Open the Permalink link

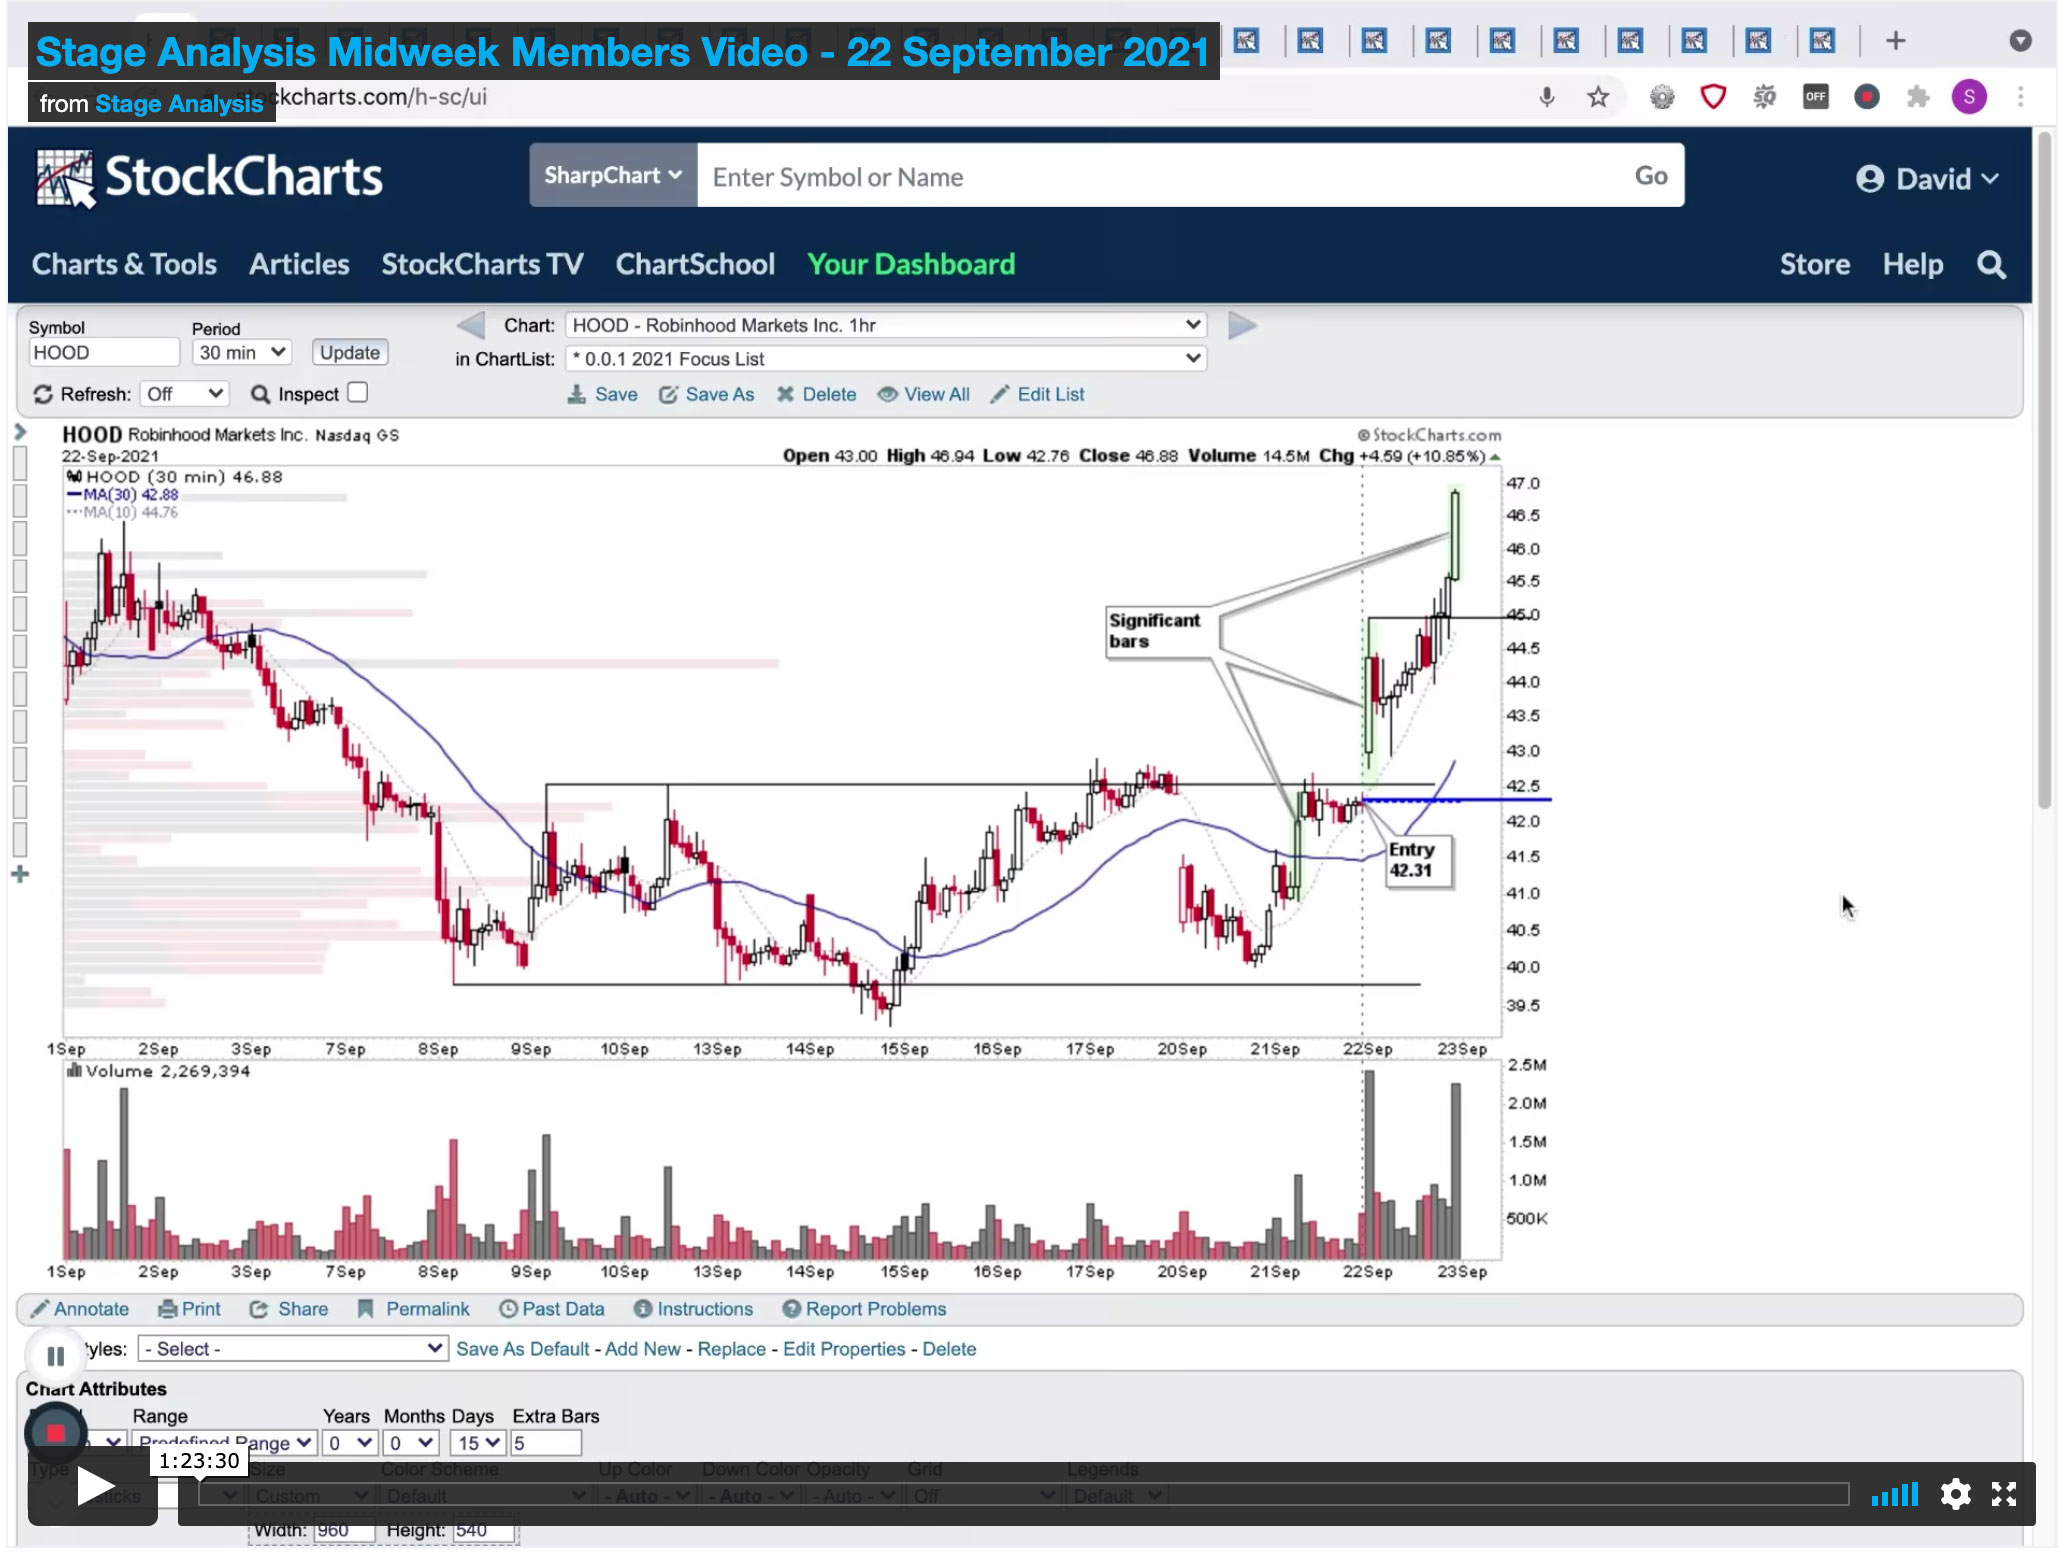(427, 1309)
